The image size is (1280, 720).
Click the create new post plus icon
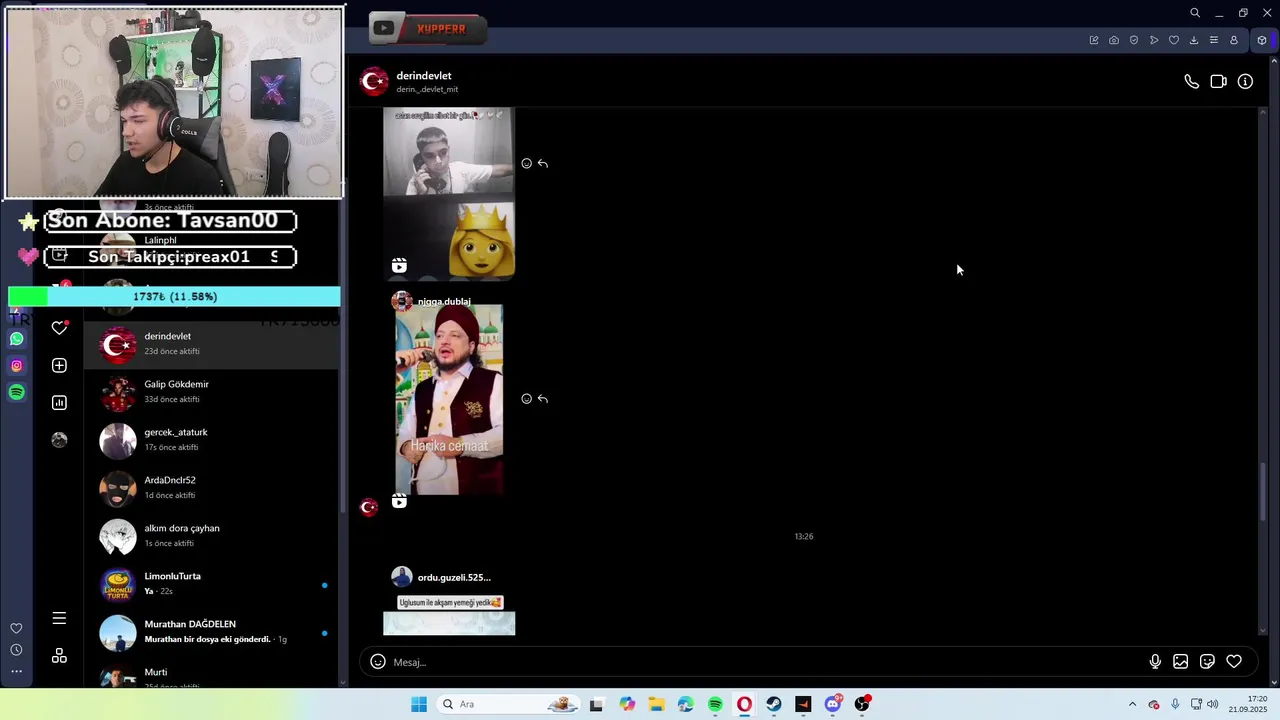(59, 366)
